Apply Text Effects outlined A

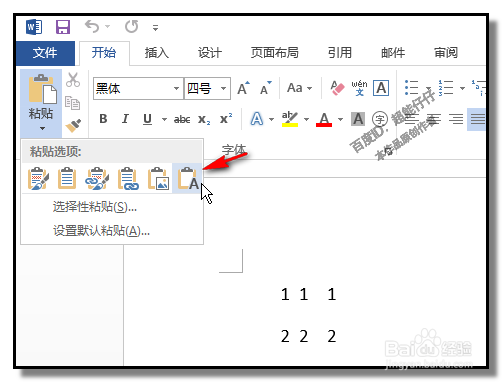tap(257, 119)
